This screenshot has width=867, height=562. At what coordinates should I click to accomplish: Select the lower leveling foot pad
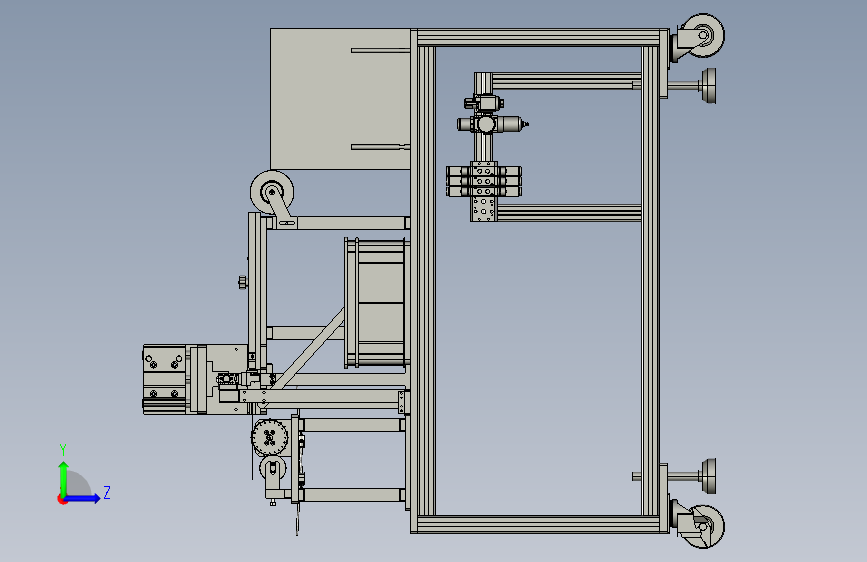[x=709, y=476]
